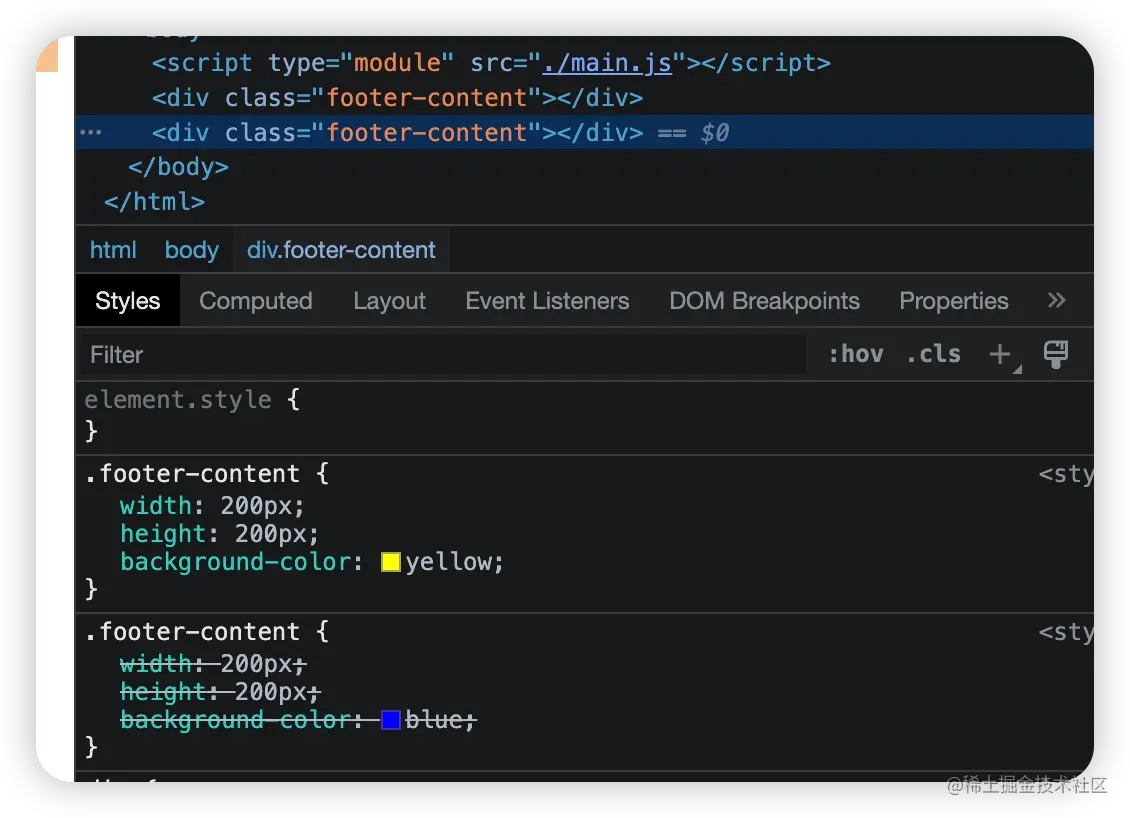Open the yellow background-color swatch
The height and width of the screenshot is (818, 1130).
[x=391, y=562]
